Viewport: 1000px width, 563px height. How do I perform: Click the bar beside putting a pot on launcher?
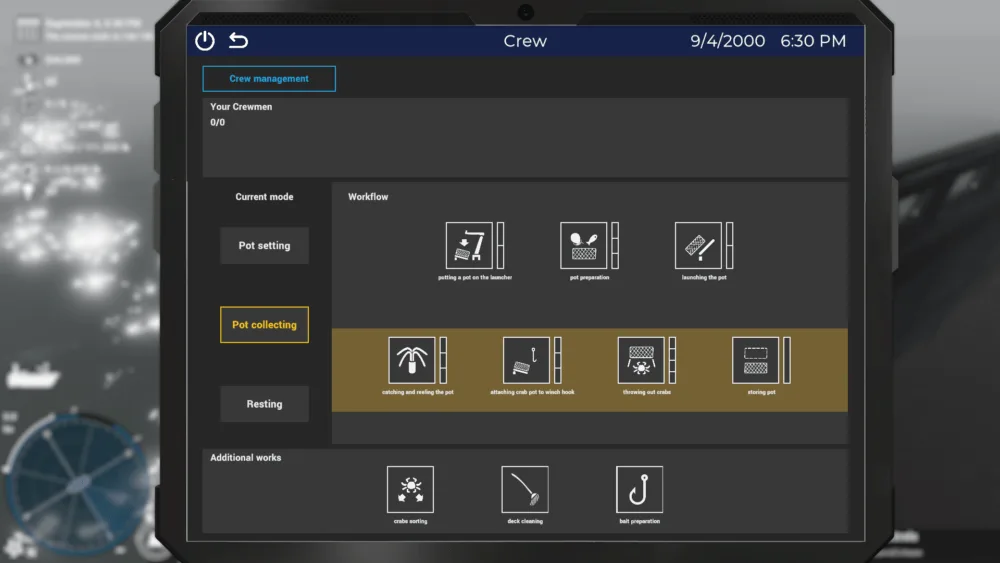(x=501, y=245)
